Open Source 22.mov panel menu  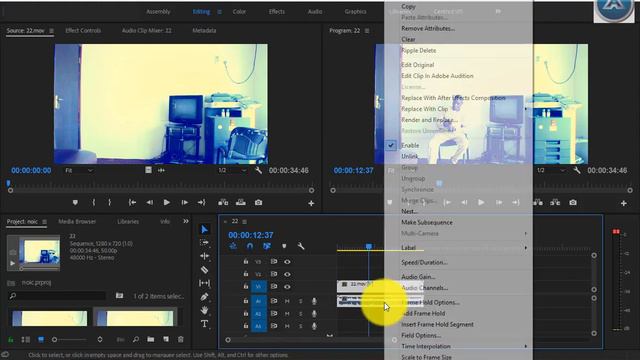(51, 31)
